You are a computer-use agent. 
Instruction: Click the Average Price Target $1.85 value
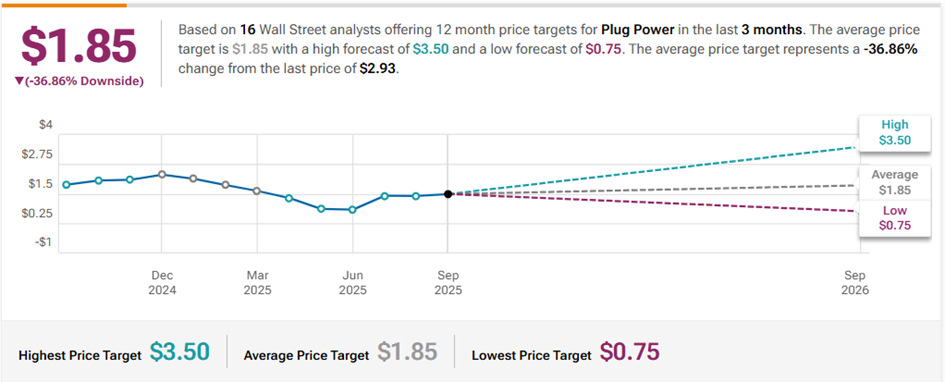pyautogui.click(x=407, y=351)
